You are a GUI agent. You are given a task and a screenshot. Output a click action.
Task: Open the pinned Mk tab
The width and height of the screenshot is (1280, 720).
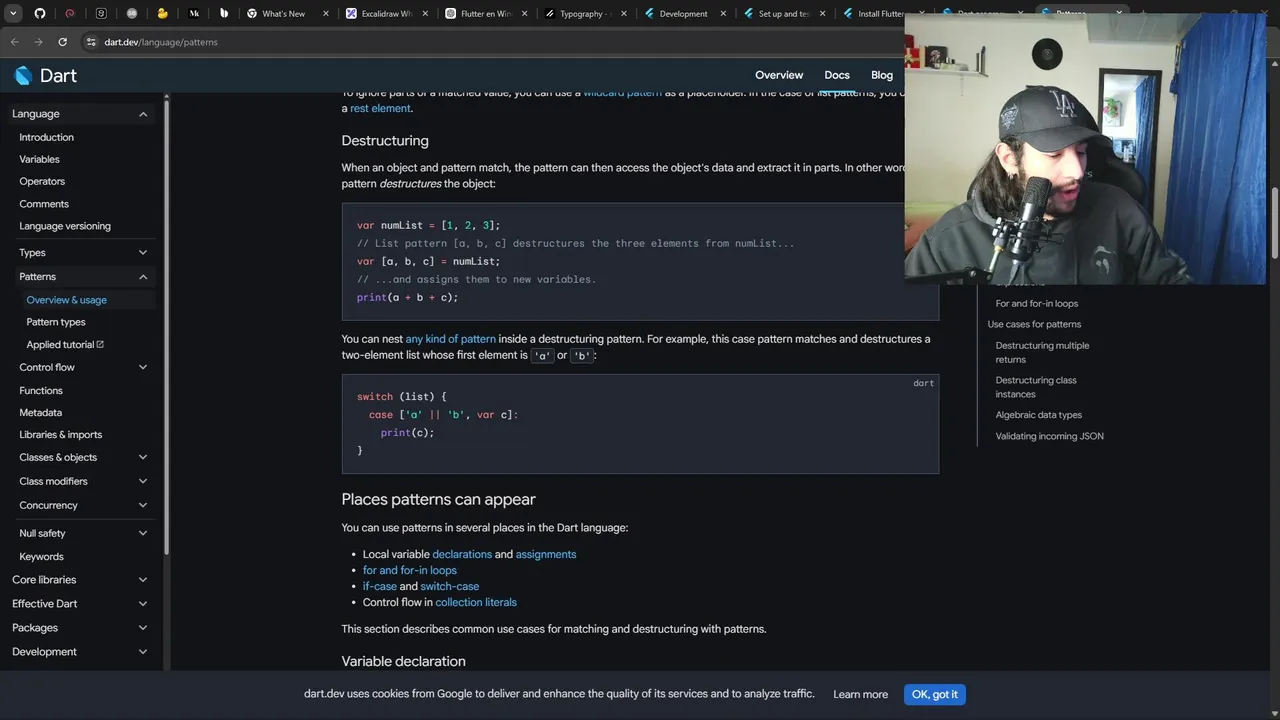(194, 14)
